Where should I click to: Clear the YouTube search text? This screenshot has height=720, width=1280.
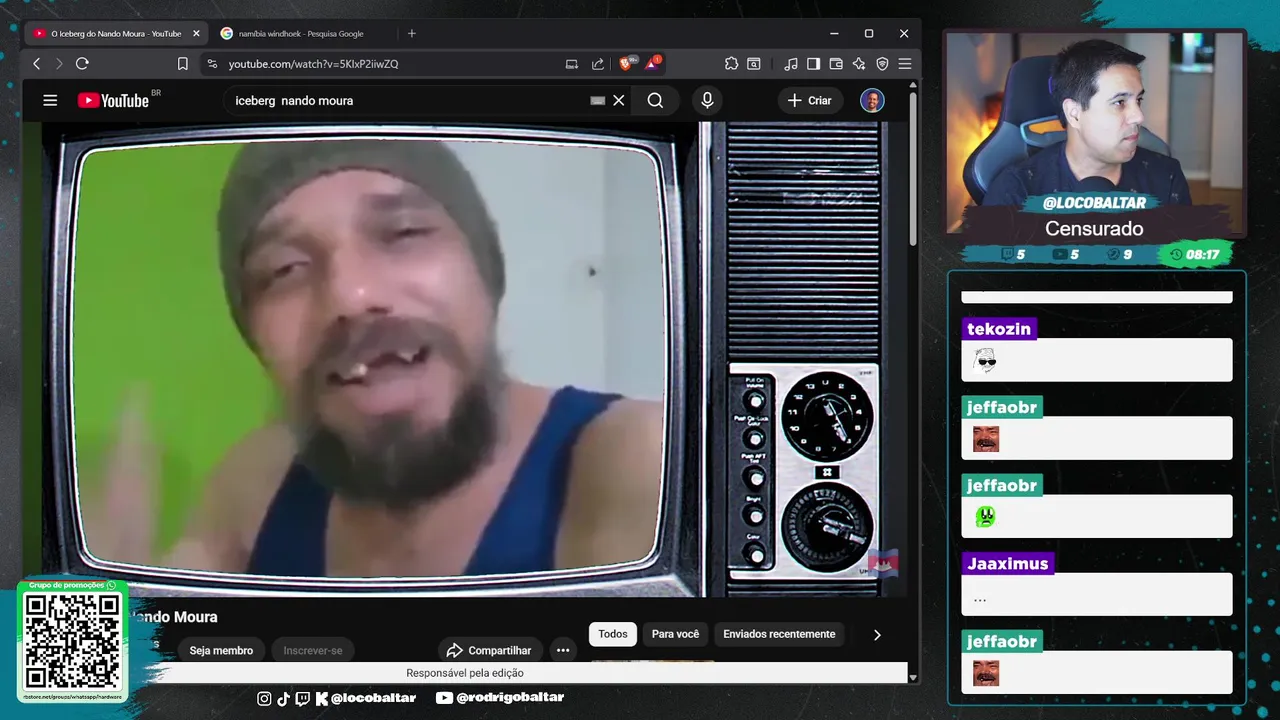click(619, 100)
